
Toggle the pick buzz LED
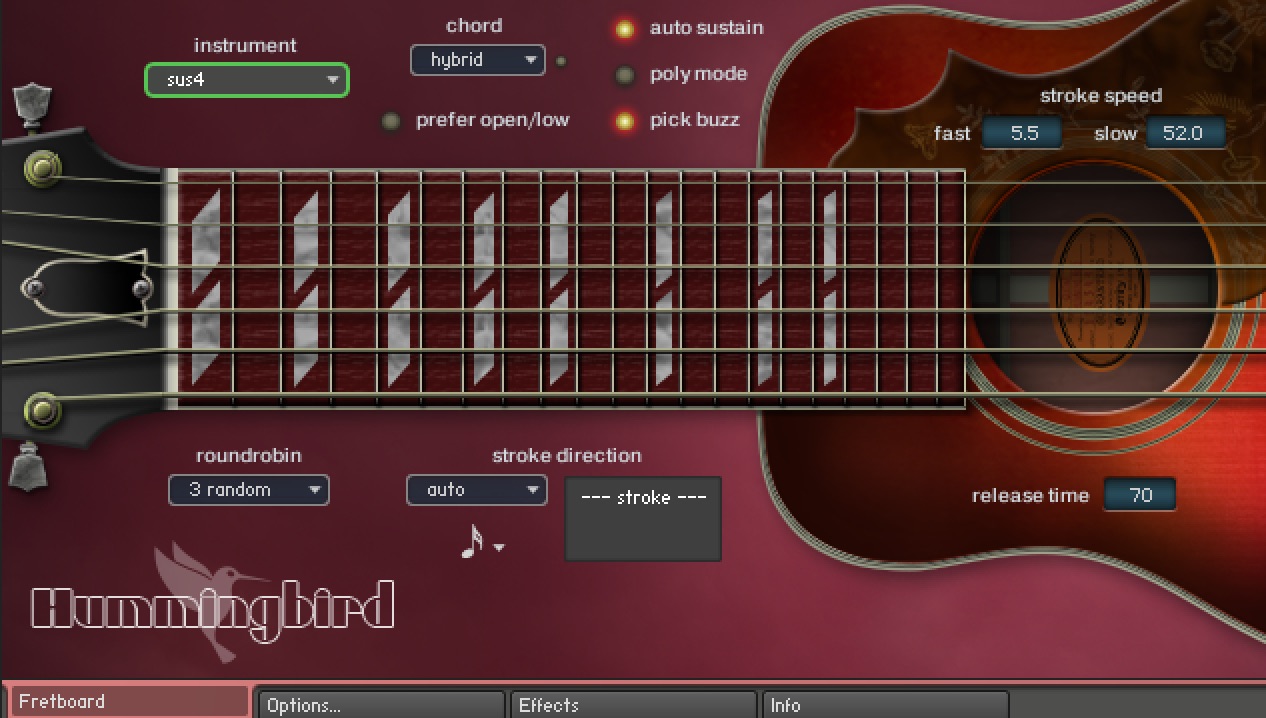[x=624, y=121]
